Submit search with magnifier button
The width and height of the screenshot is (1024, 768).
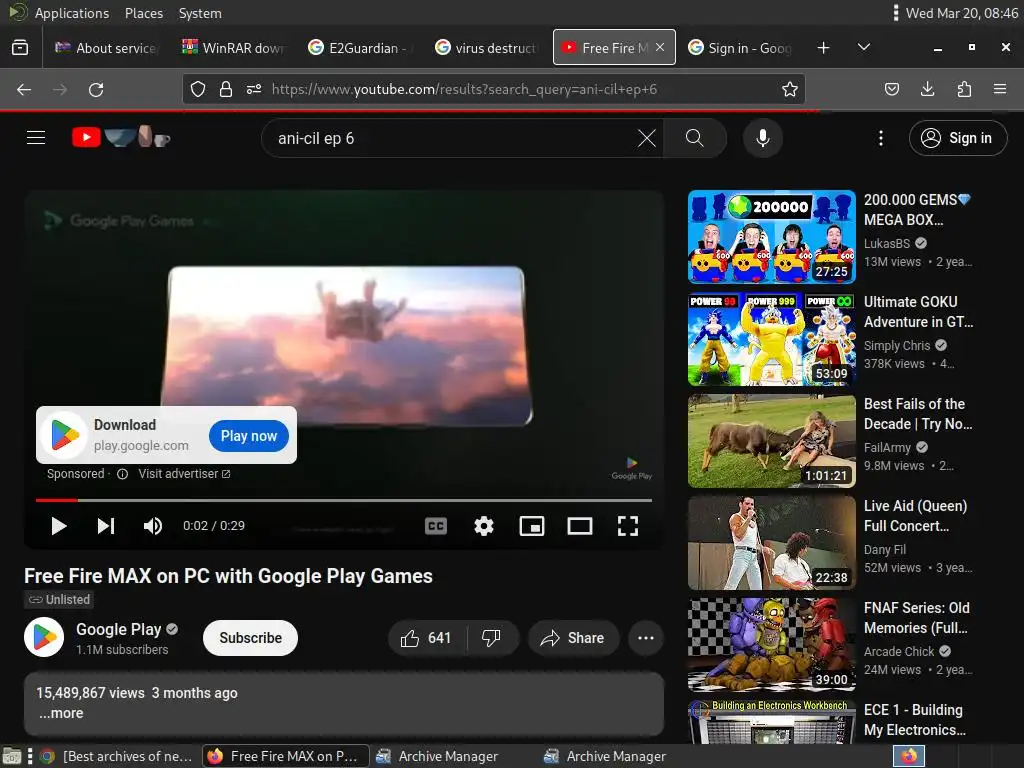click(x=695, y=138)
